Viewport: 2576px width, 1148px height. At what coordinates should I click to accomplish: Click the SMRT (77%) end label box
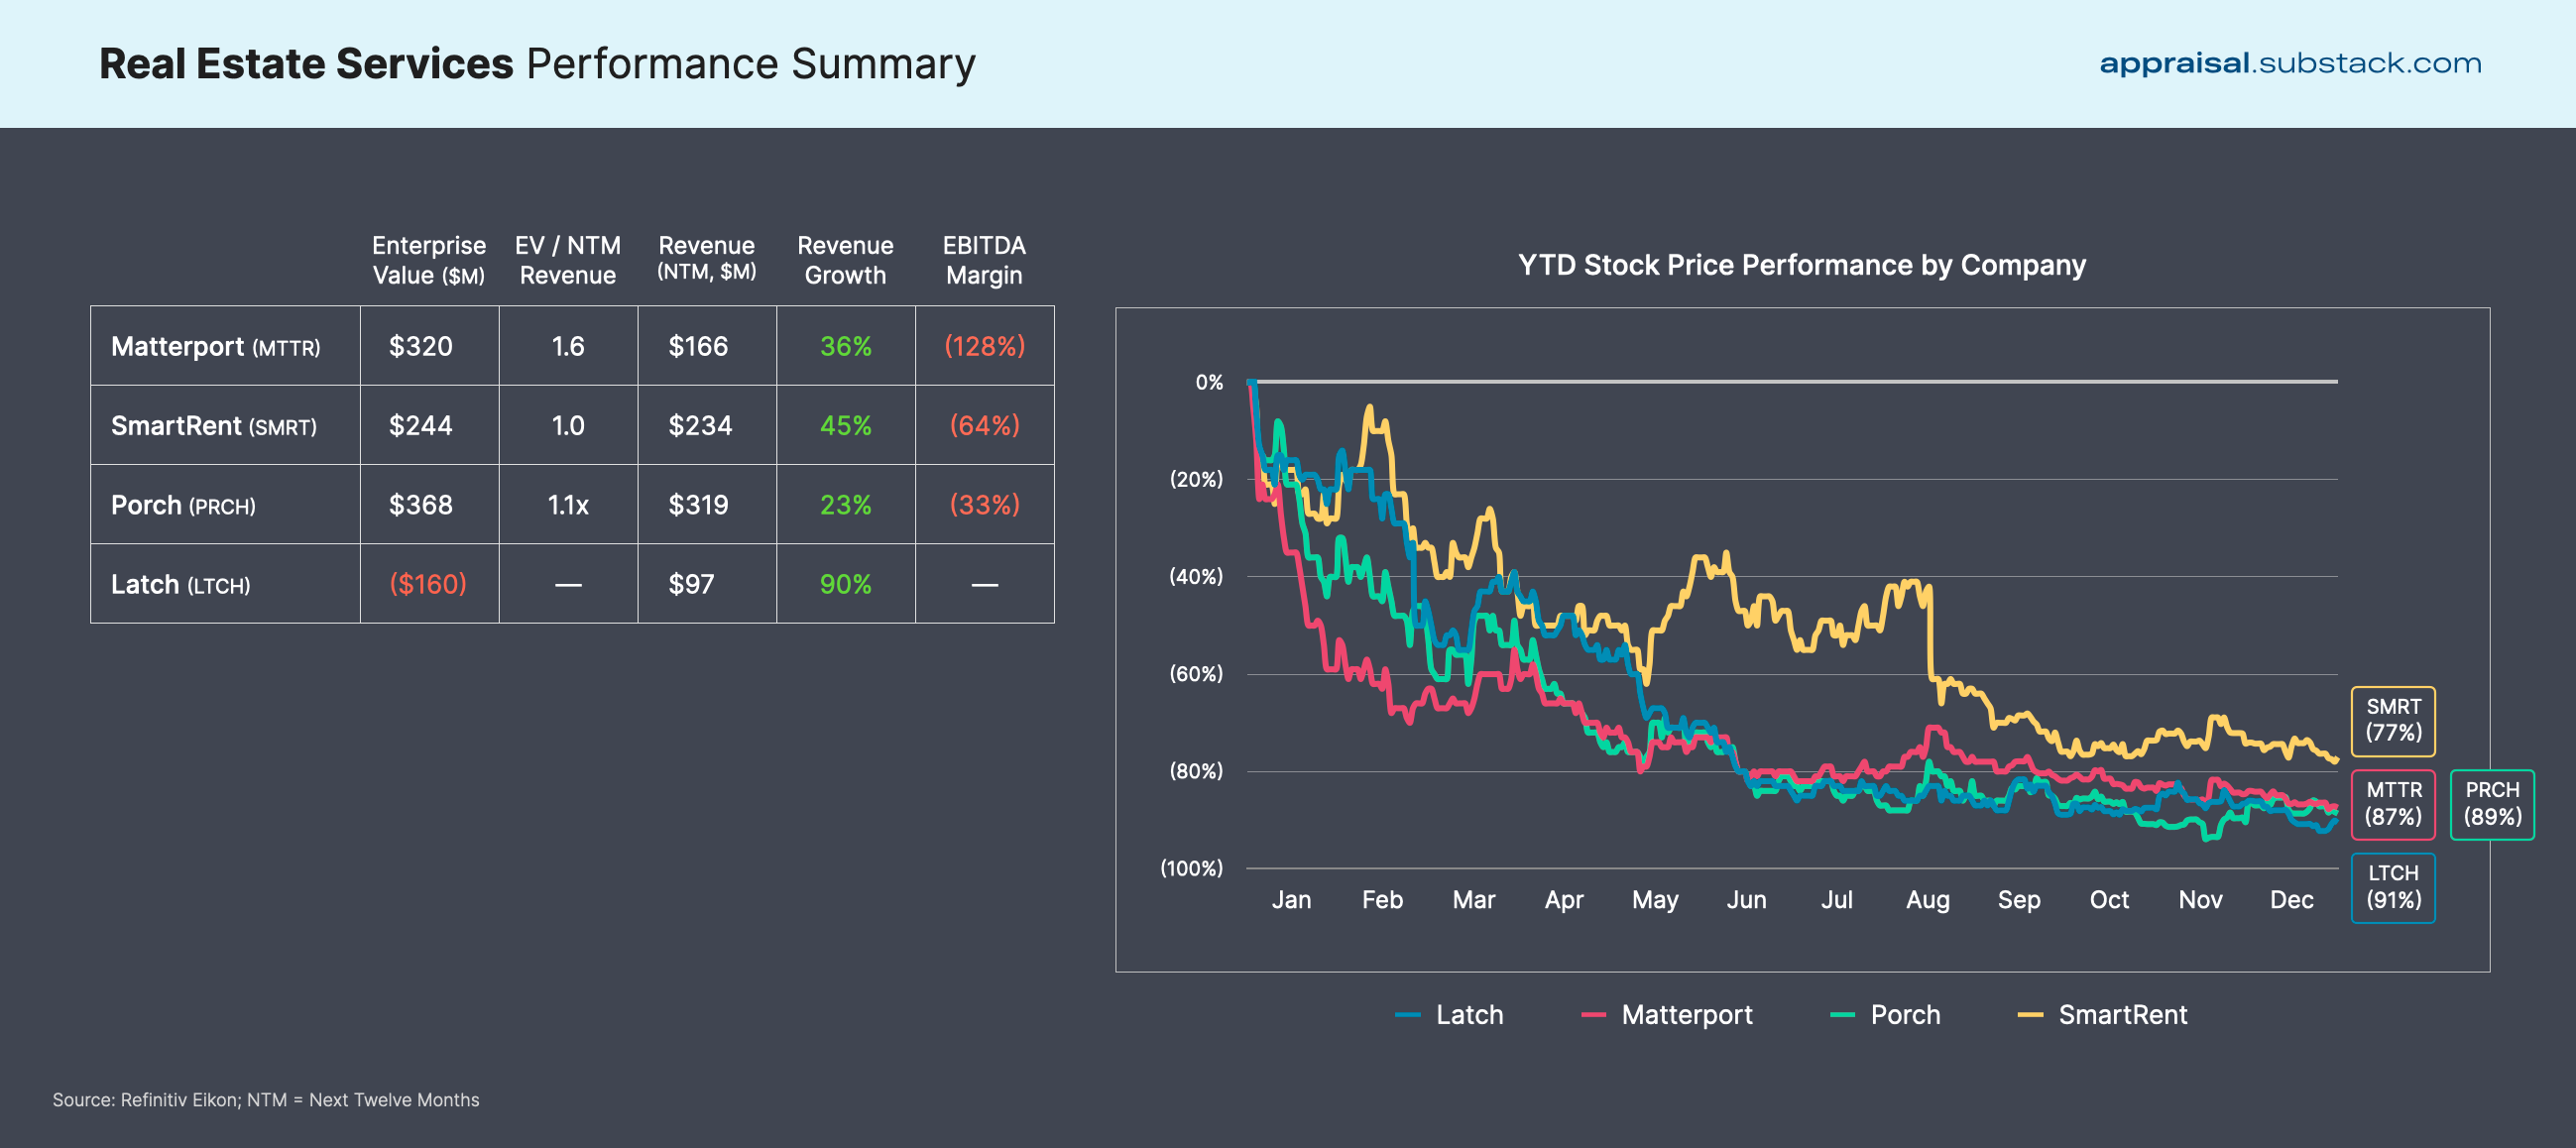(x=2393, y=720)
